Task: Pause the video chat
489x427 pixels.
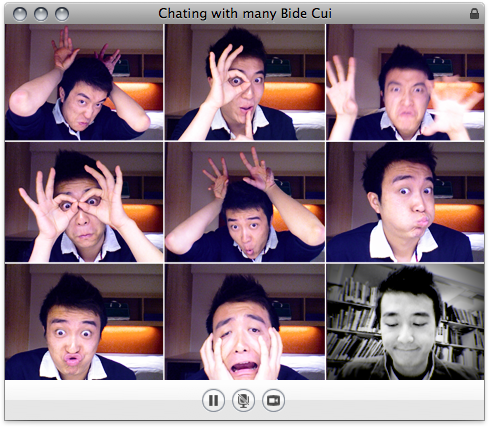Action: click(213, 400)
